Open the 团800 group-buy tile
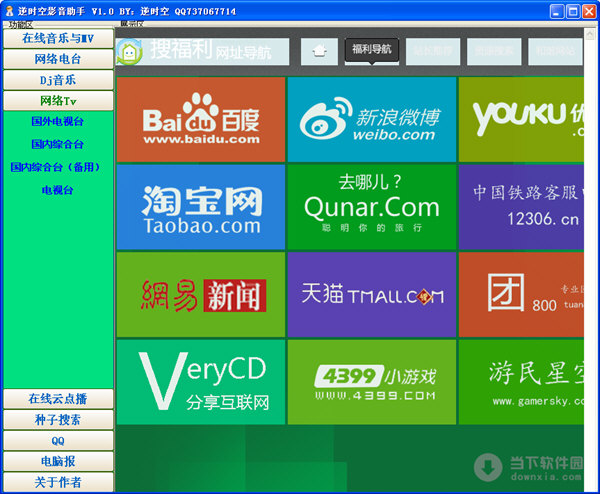The image size is (600, 494). 521,295
